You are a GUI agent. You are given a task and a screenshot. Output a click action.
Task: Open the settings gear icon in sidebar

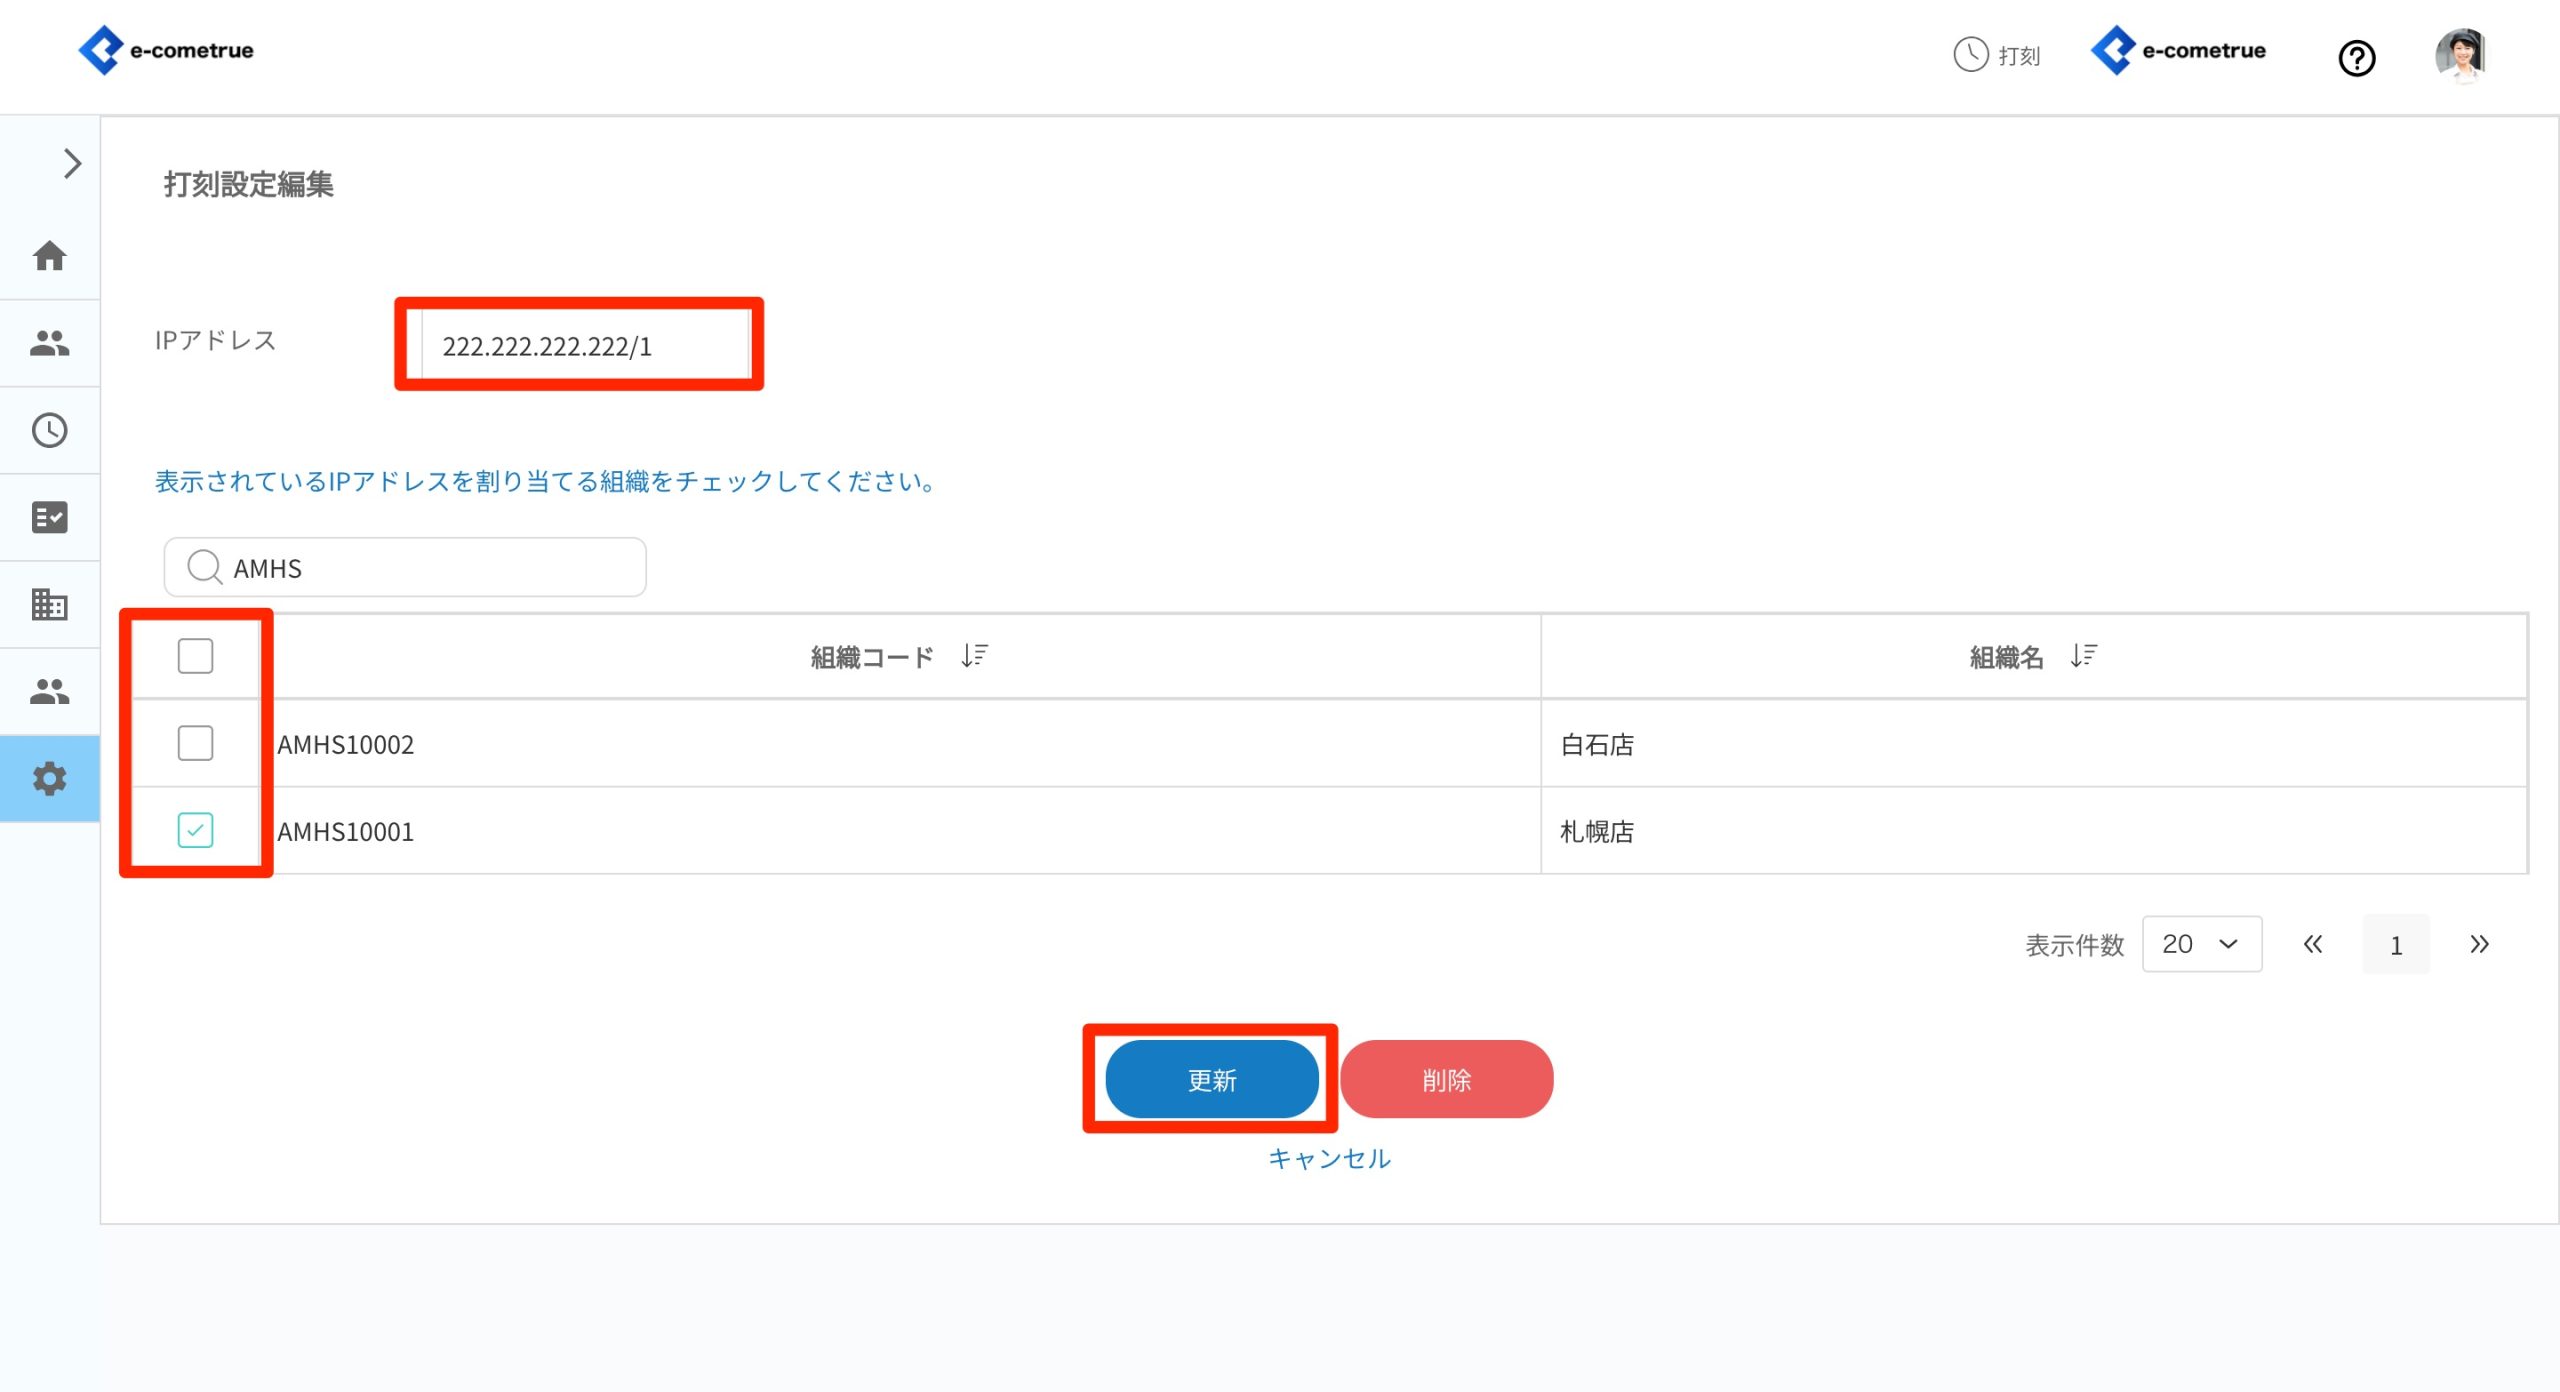click(x=49, y=778)
